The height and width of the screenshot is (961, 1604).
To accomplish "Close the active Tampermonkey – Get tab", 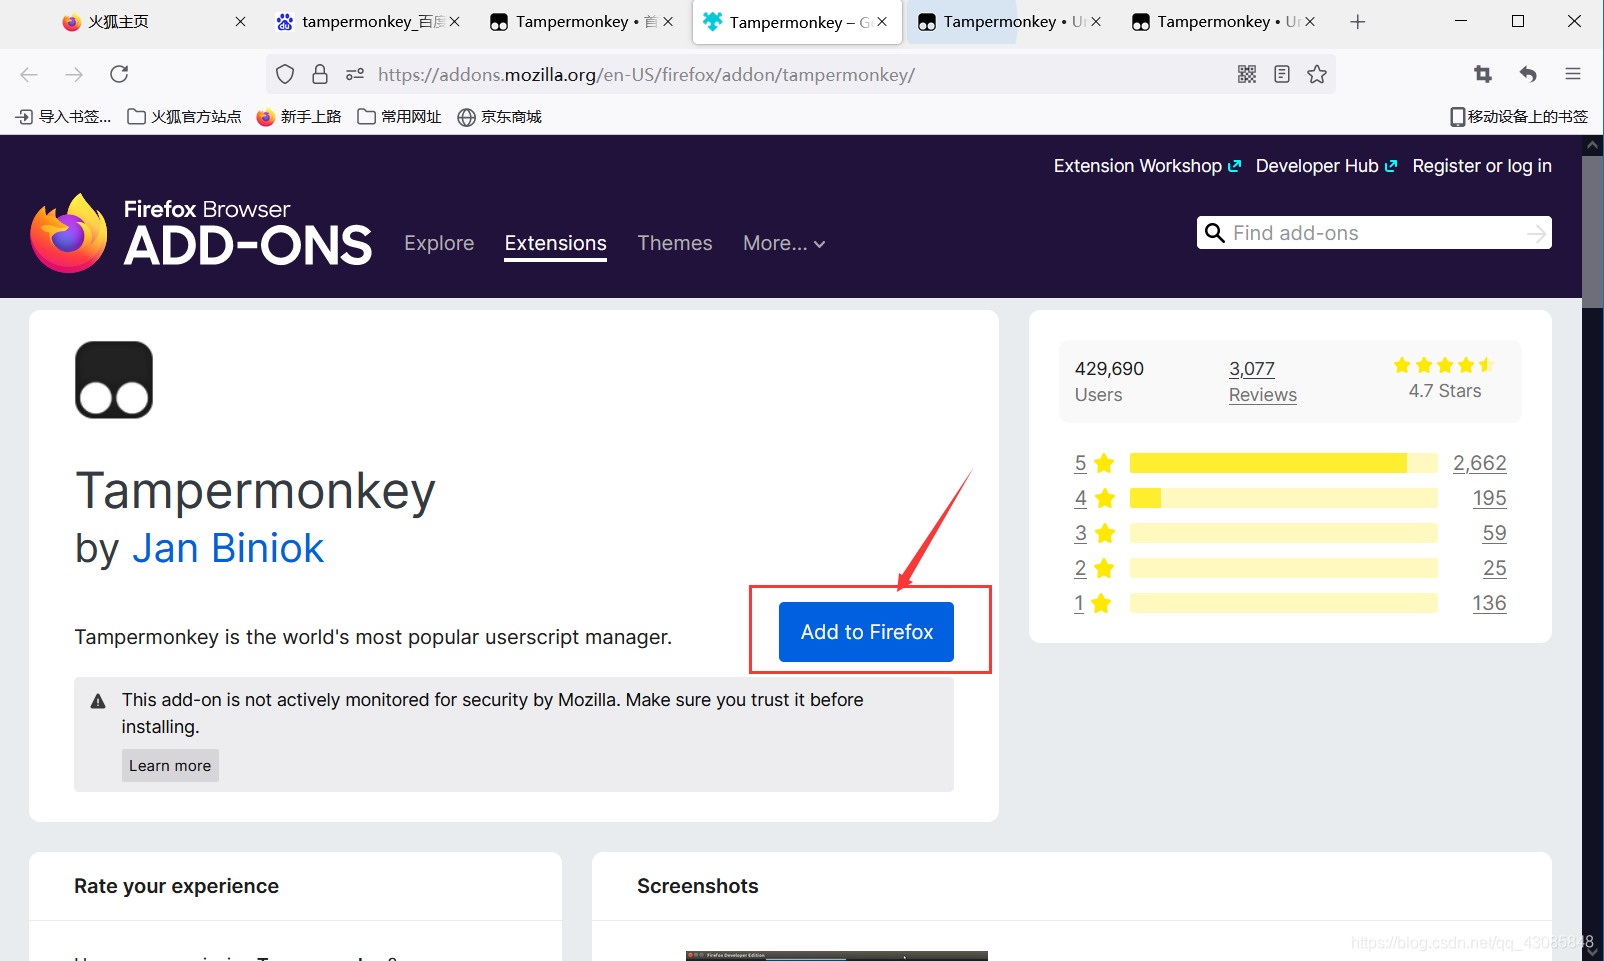I will point(882,22).
